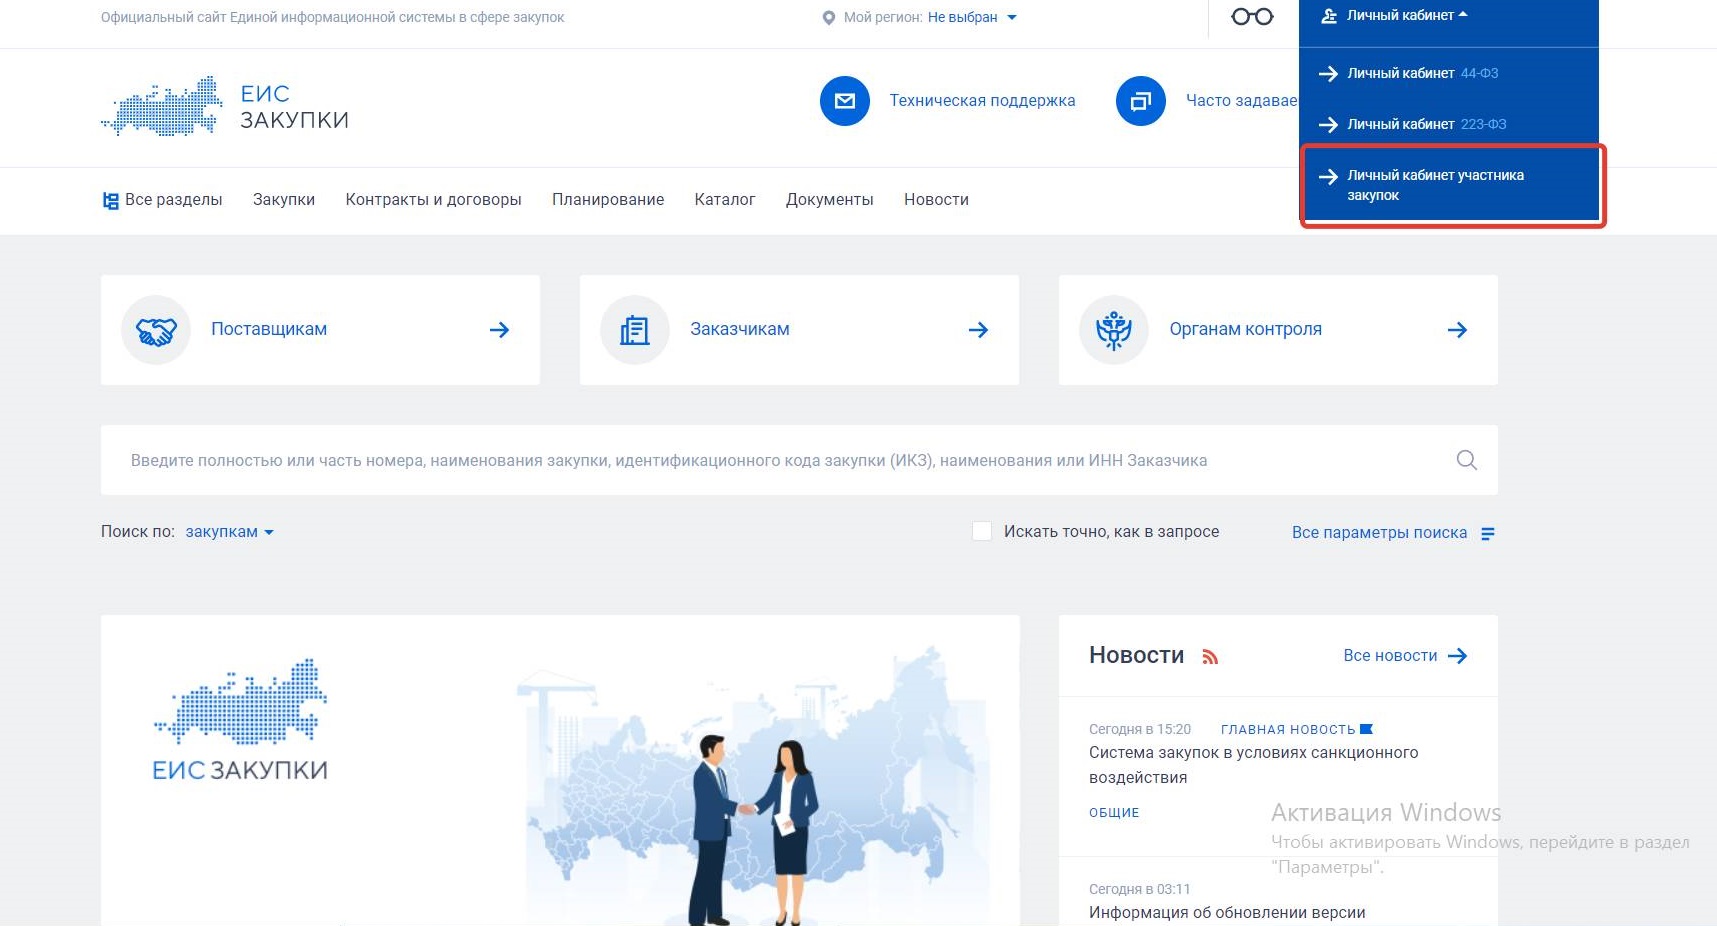
Task: Open news Система закупок в условиях санкционного воздействия
Action: point(1254,765)
